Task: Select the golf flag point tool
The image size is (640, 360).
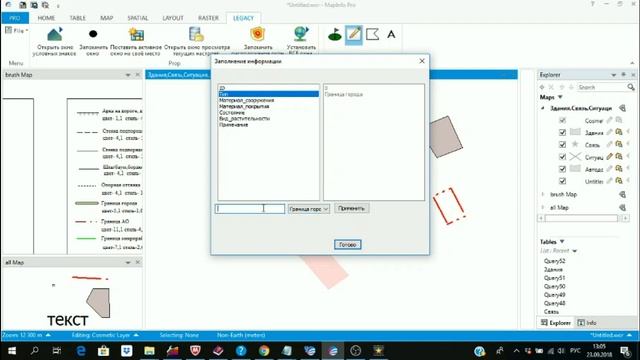Action: point(335,35)
